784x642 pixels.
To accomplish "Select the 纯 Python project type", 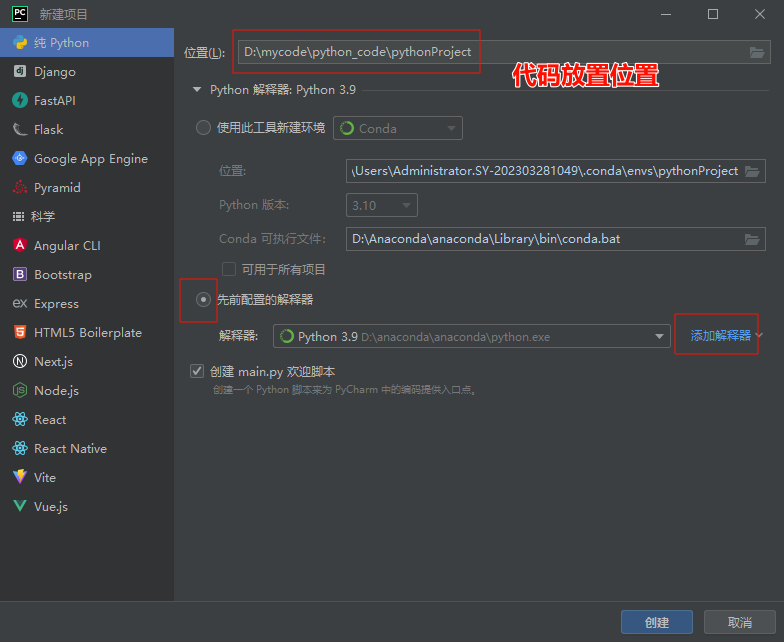I will (x=87, y=42).
